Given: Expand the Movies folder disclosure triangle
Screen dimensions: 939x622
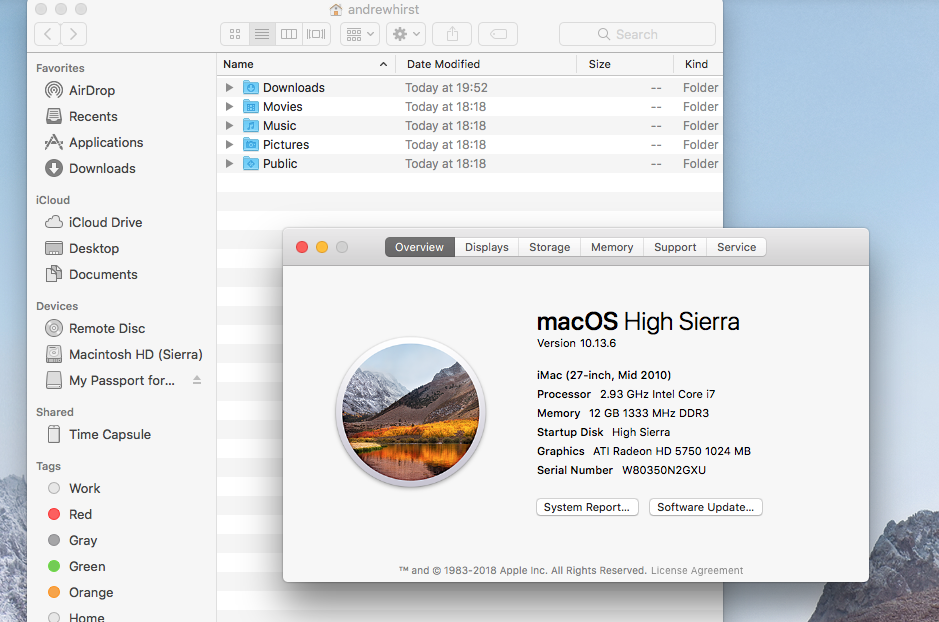Looking at the screenshot, I should pos(229,107).
